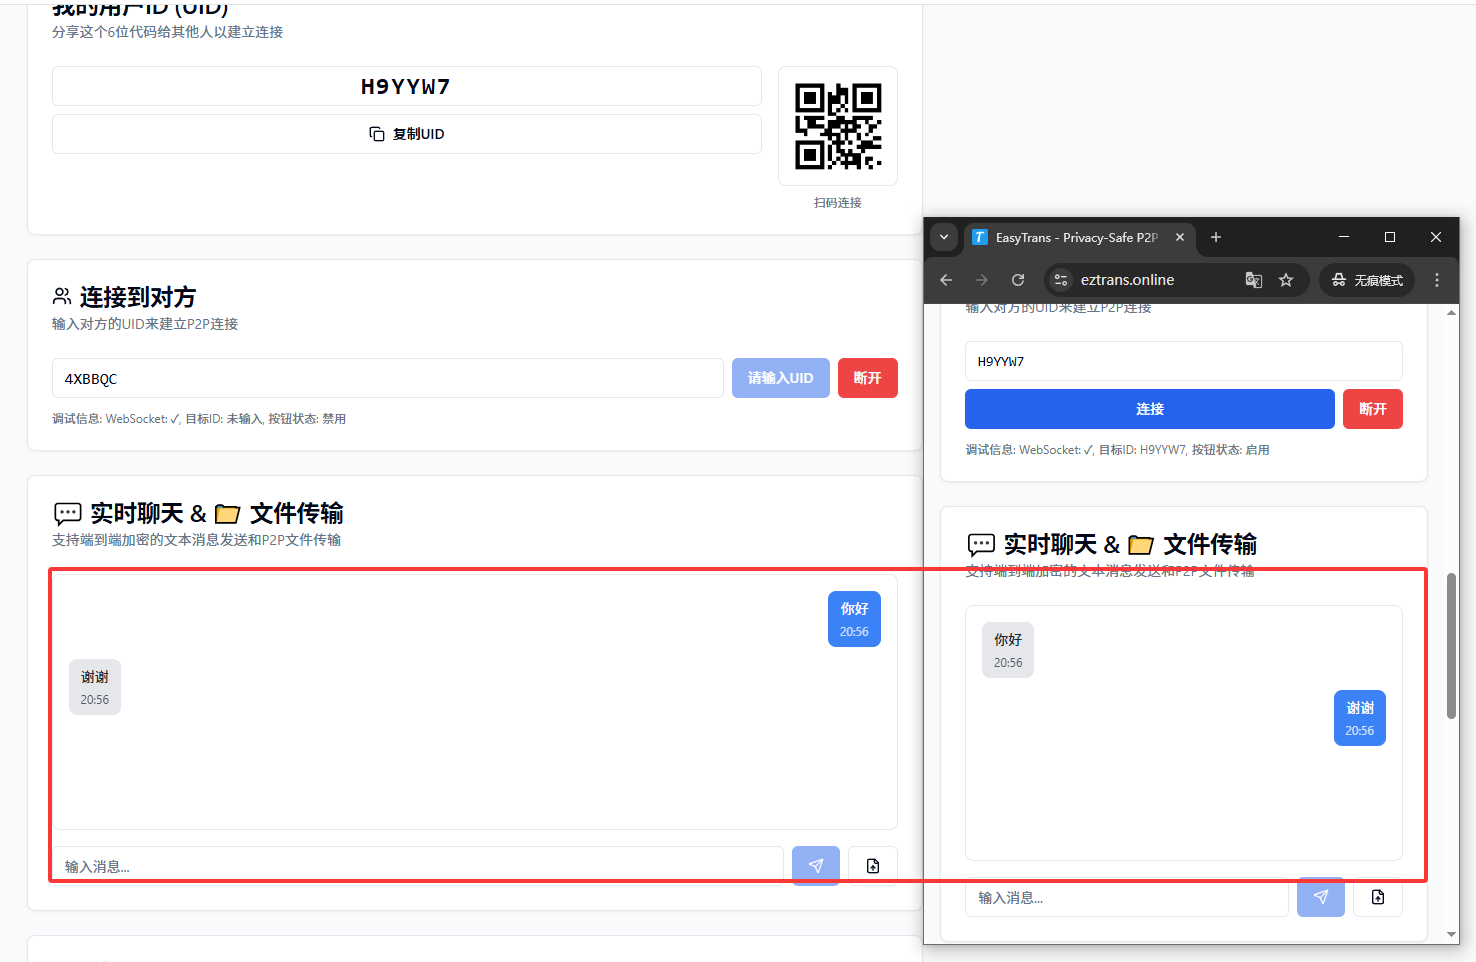Click the send message icon in main chat
Screen dimensions: 1476x962
[x=815, y=866]
